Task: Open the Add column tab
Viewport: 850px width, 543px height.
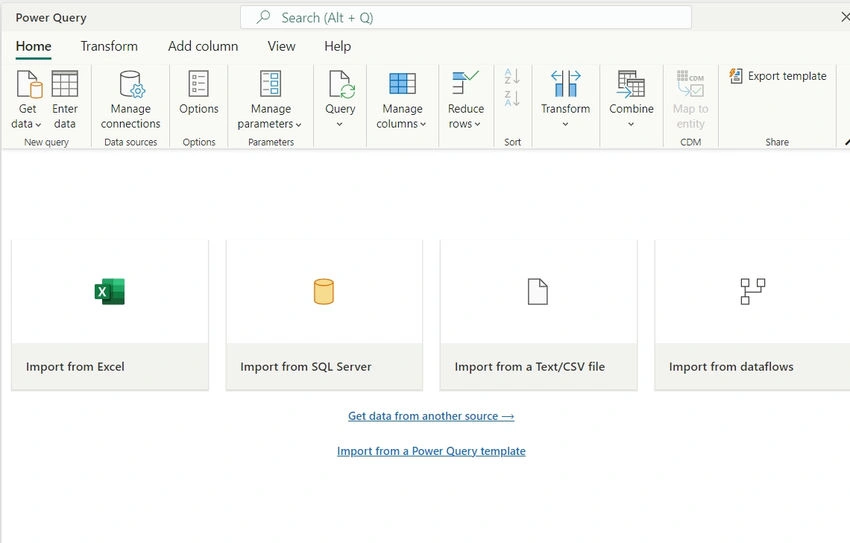Action: click(203, 47)
